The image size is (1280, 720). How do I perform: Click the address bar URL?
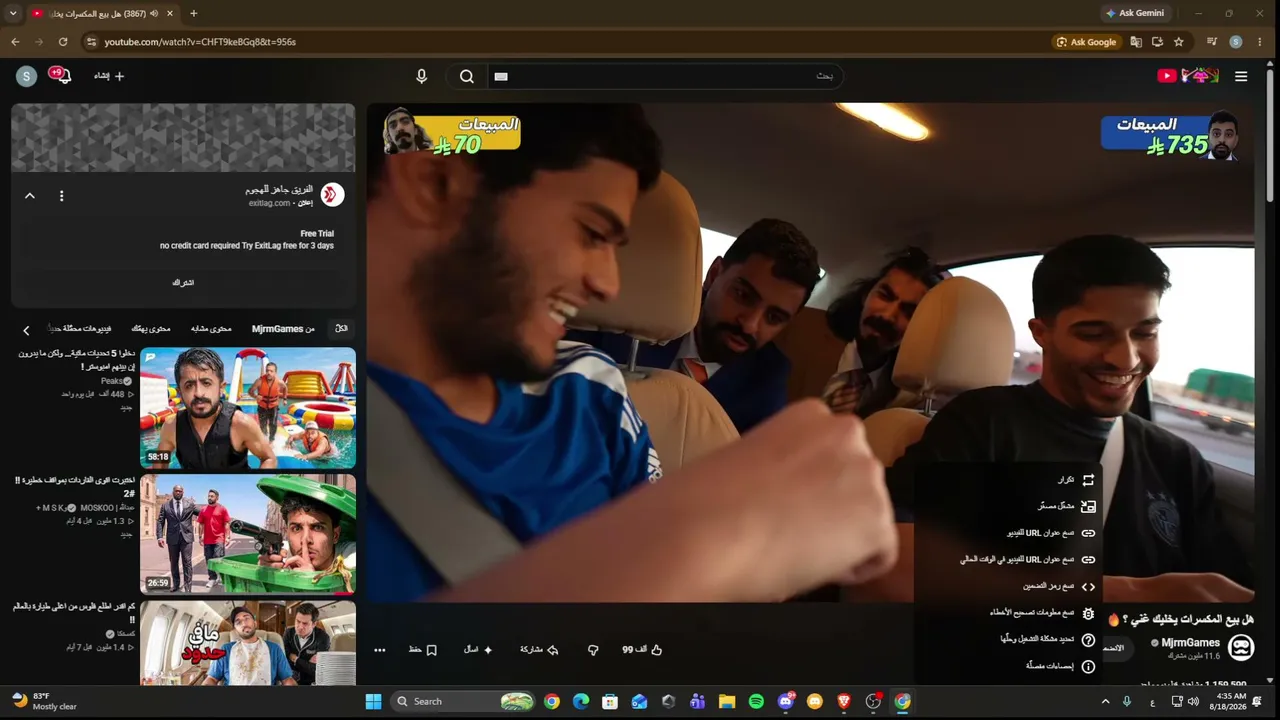(x=200, y=42)
